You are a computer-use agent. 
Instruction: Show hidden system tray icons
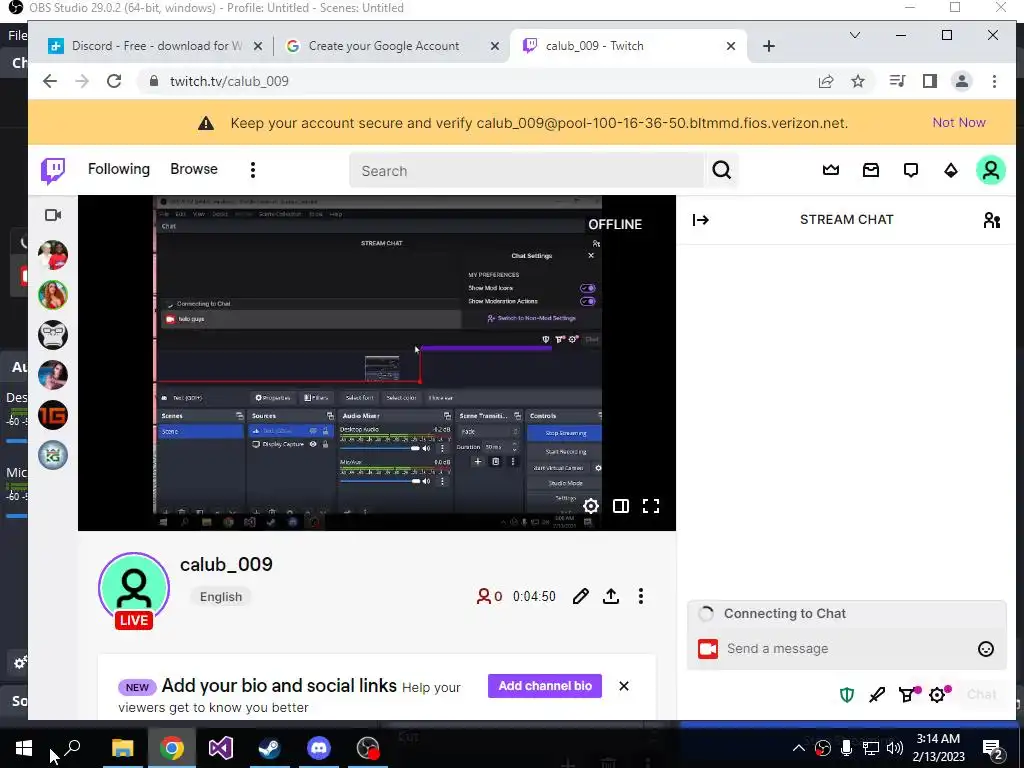[798, 748]
